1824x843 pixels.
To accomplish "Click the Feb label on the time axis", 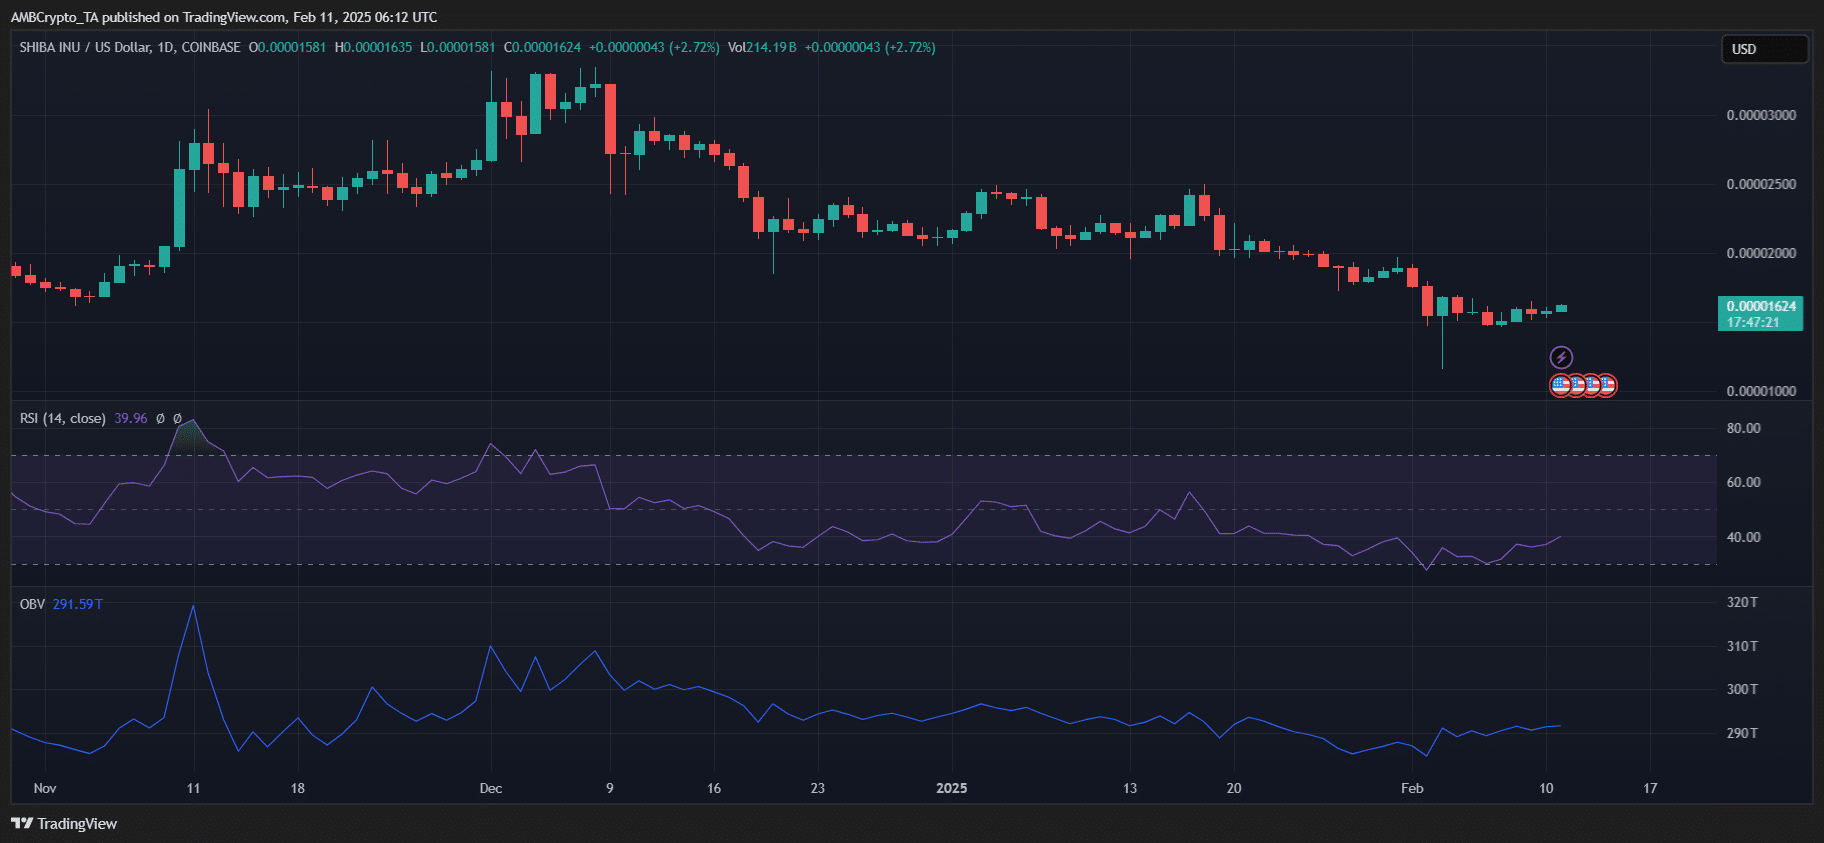I will click(x=1411, y=788).
